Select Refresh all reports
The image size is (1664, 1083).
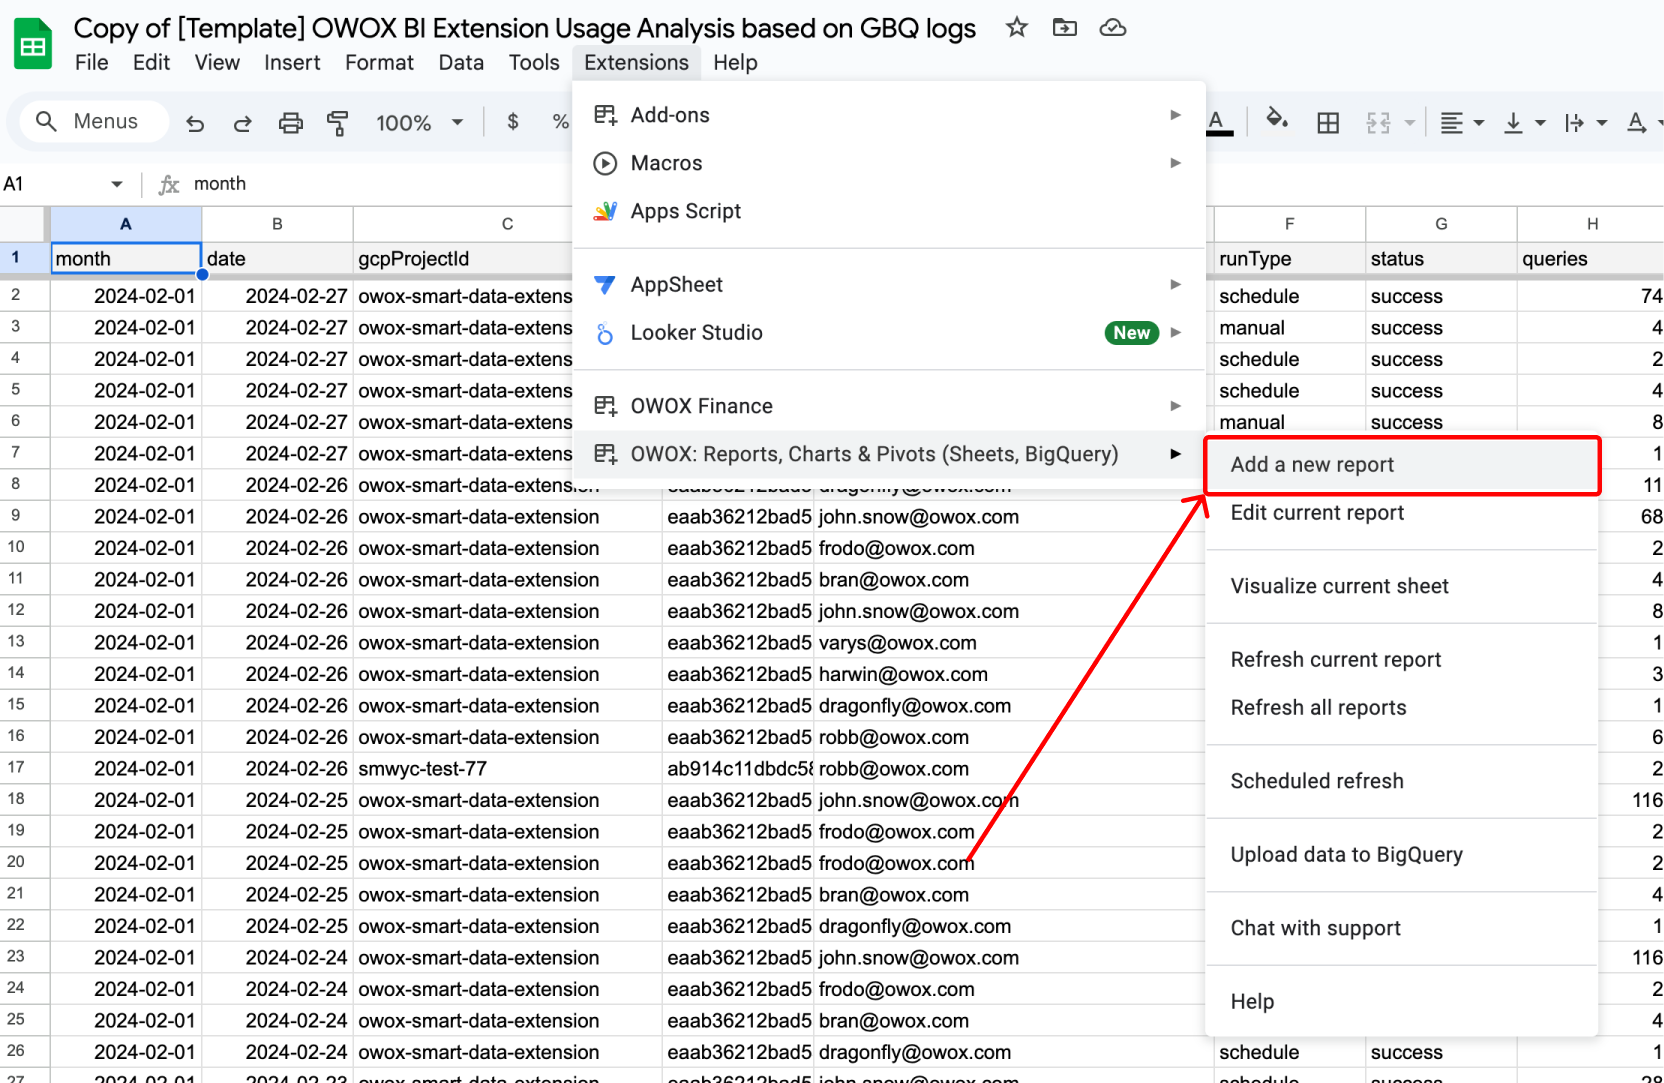1402,708
